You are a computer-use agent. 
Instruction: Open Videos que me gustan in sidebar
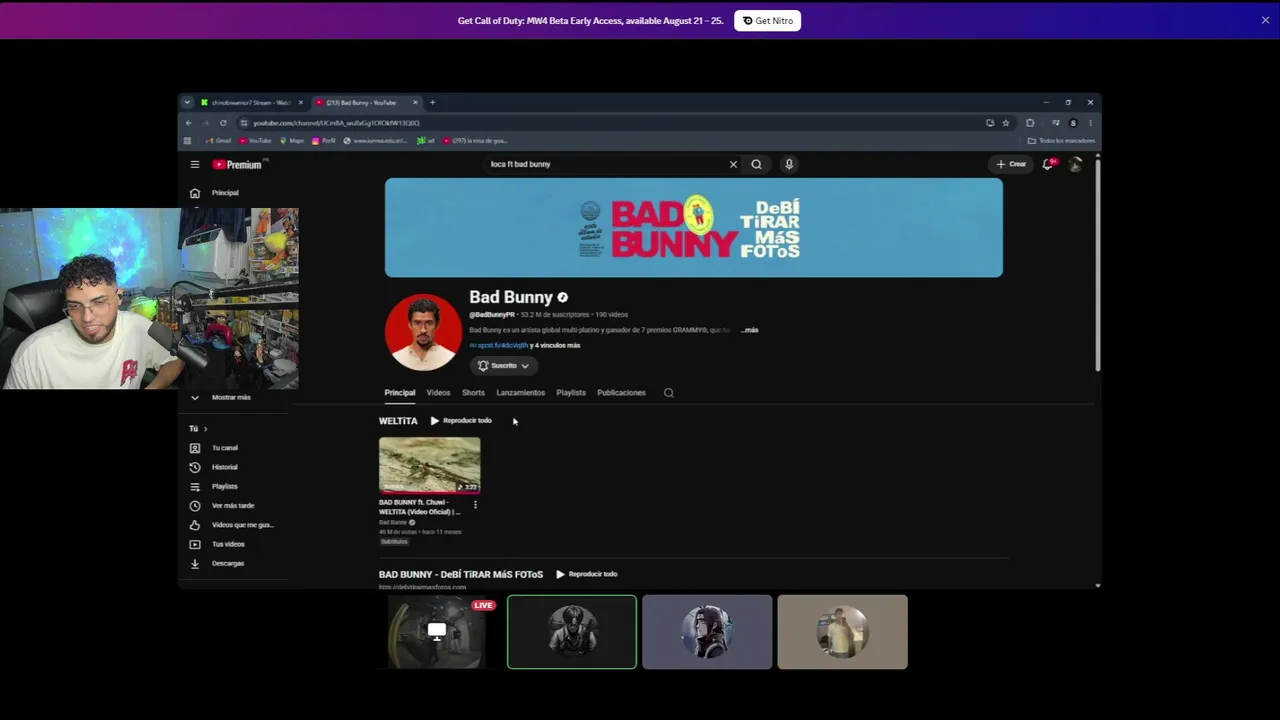pos(242,525)
